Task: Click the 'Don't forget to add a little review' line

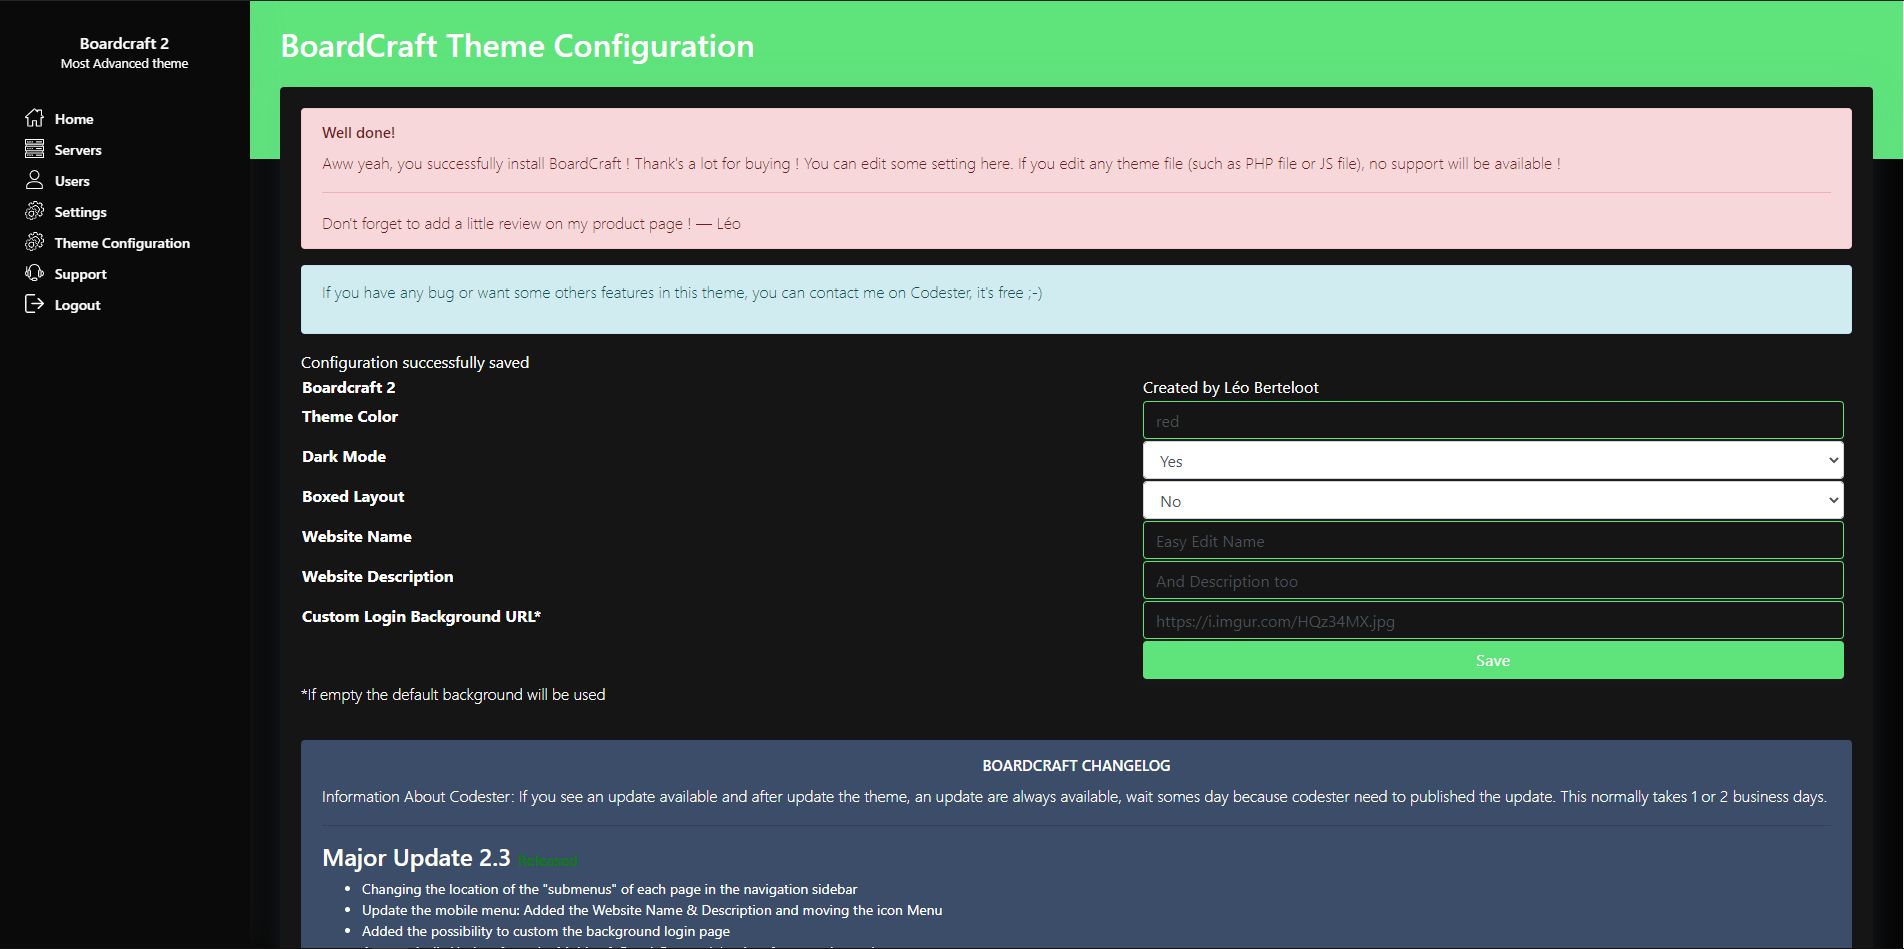Action: point(531,223)
